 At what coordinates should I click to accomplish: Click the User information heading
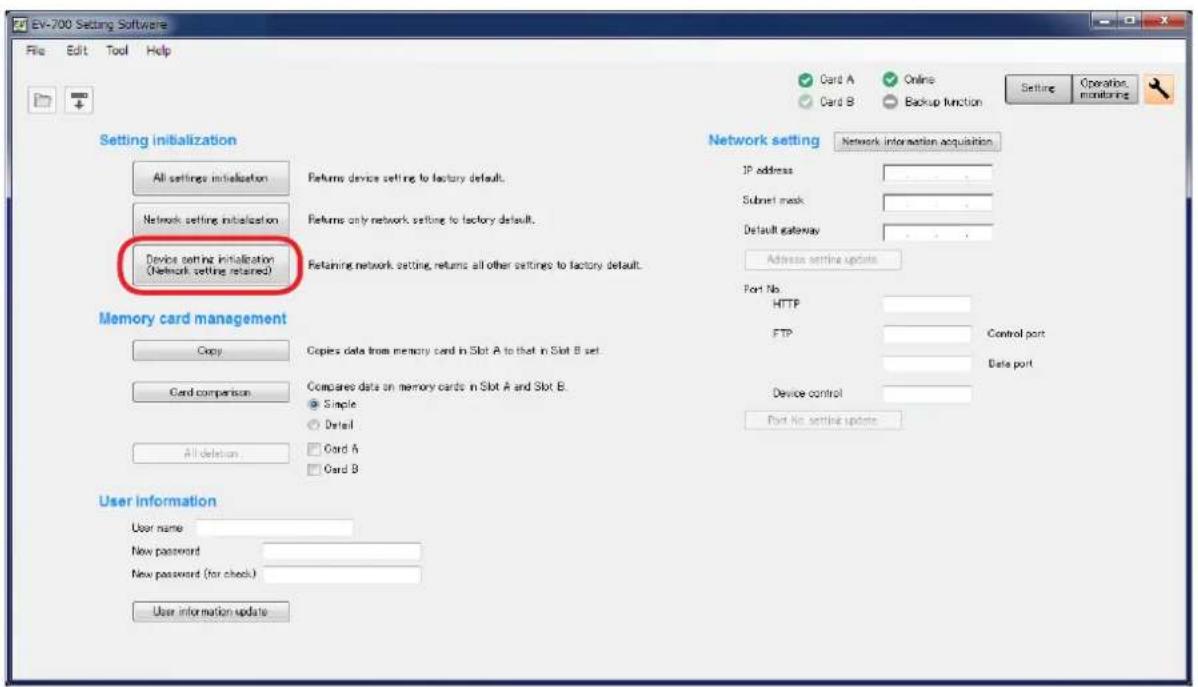pyautogui.click(x=157, y=501)
